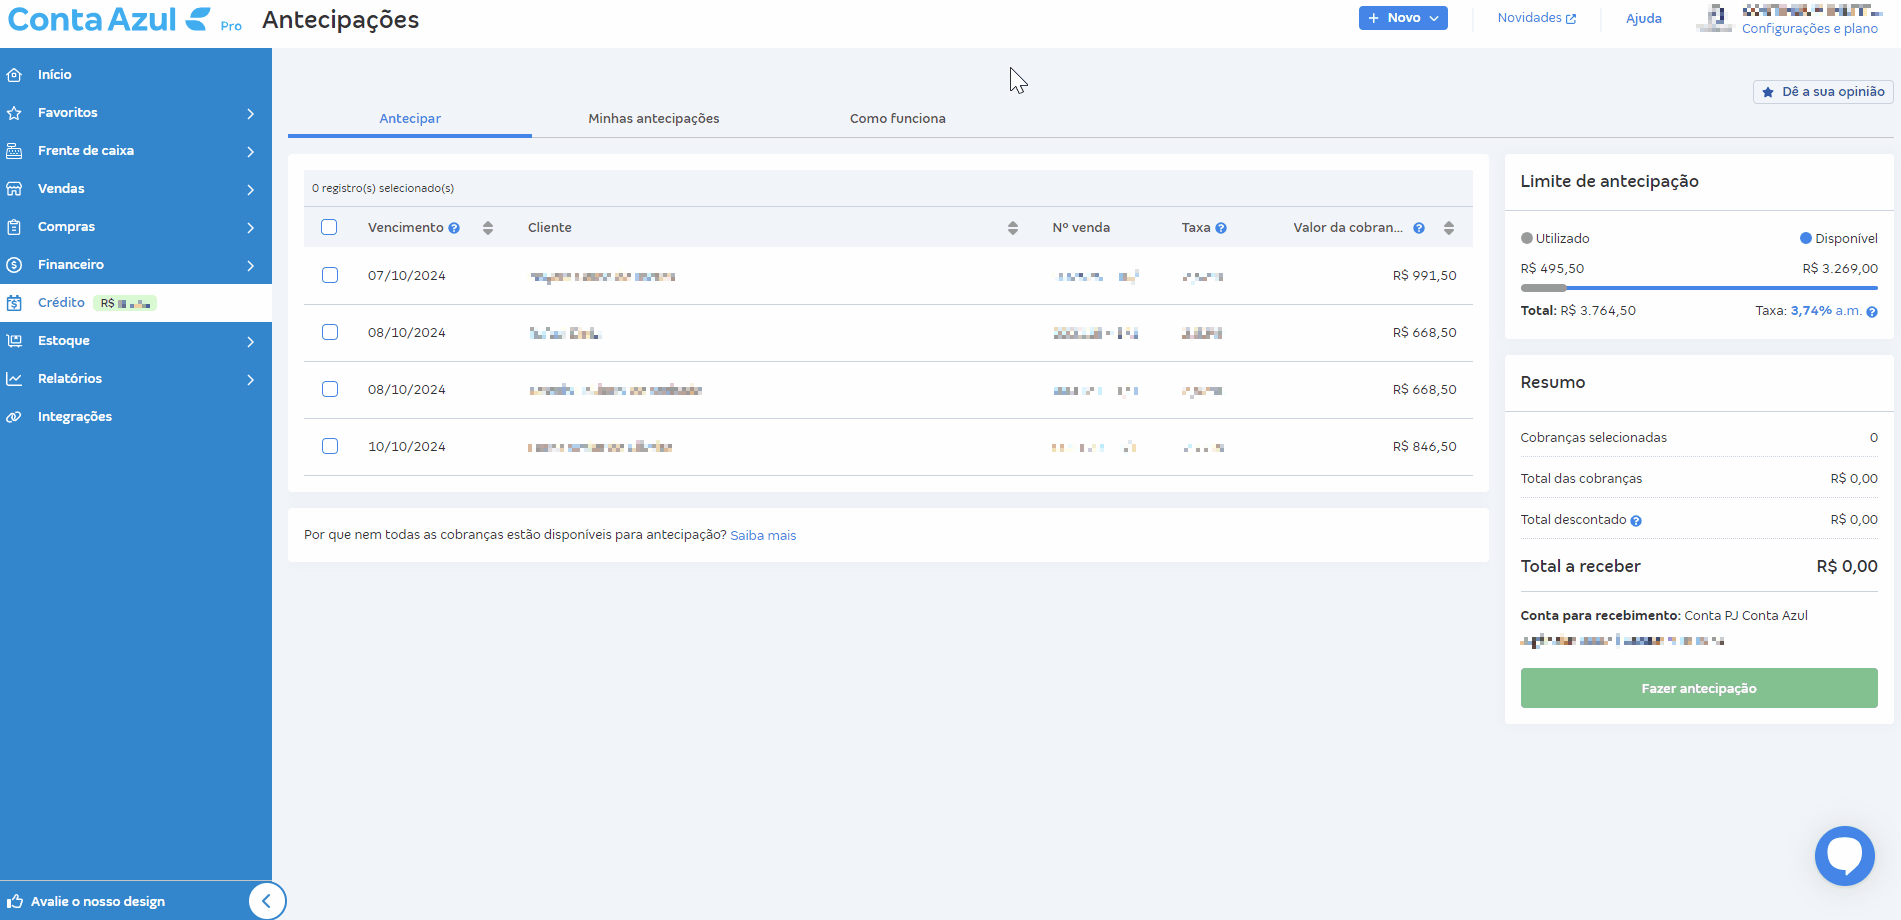The image size is (1901, 920).
Task: Open the chat support bubble
Action: pos(1844,855)
